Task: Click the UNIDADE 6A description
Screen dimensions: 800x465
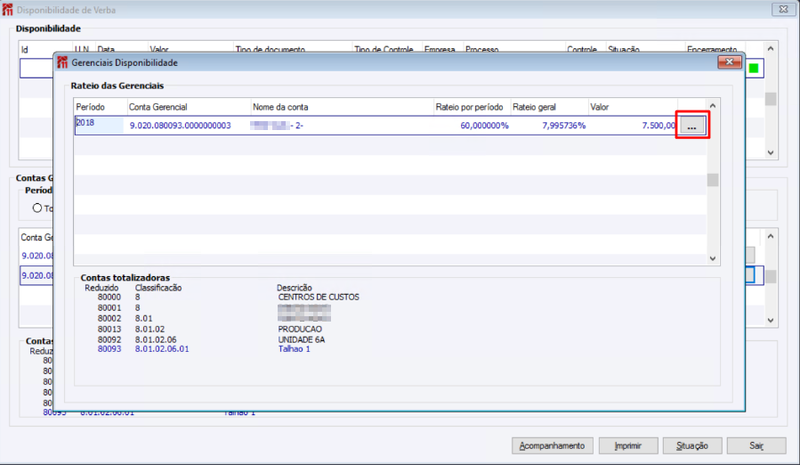Action: click(302, 339)
